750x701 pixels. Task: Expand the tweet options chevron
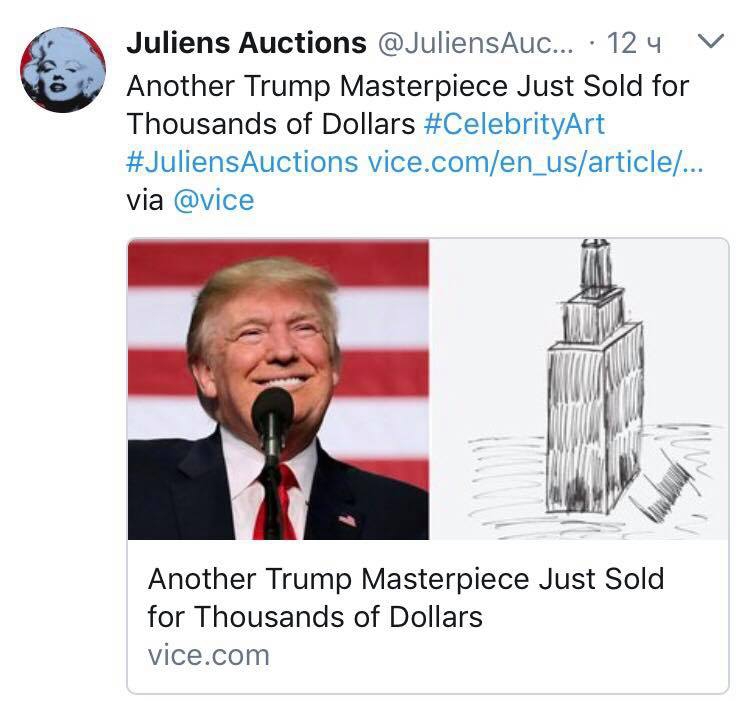point(711,41)
